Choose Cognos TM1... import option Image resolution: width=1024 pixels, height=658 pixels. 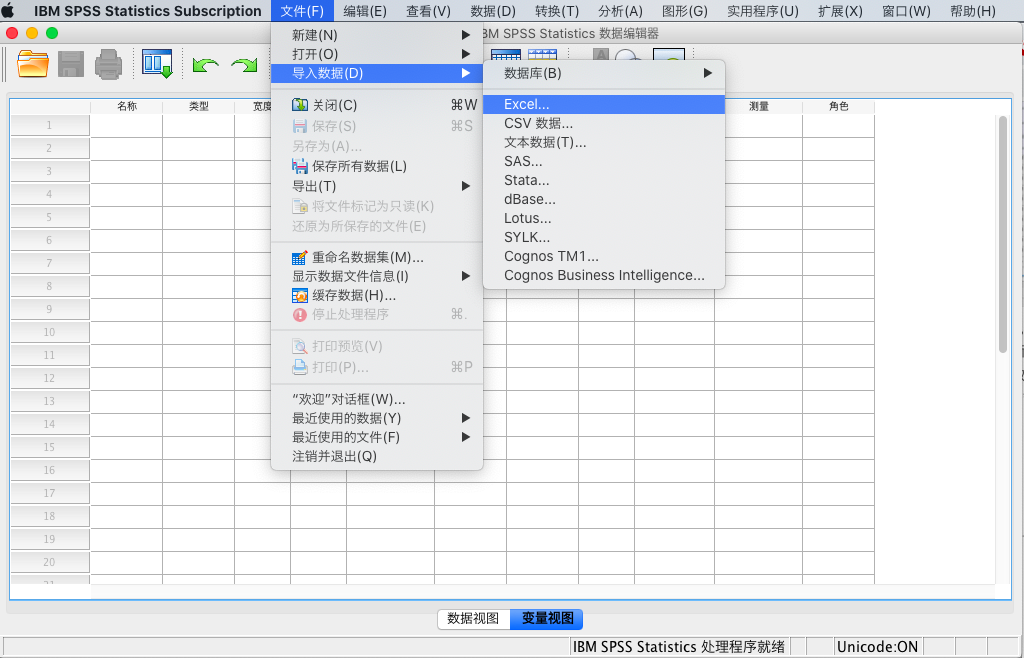[604, 257]
